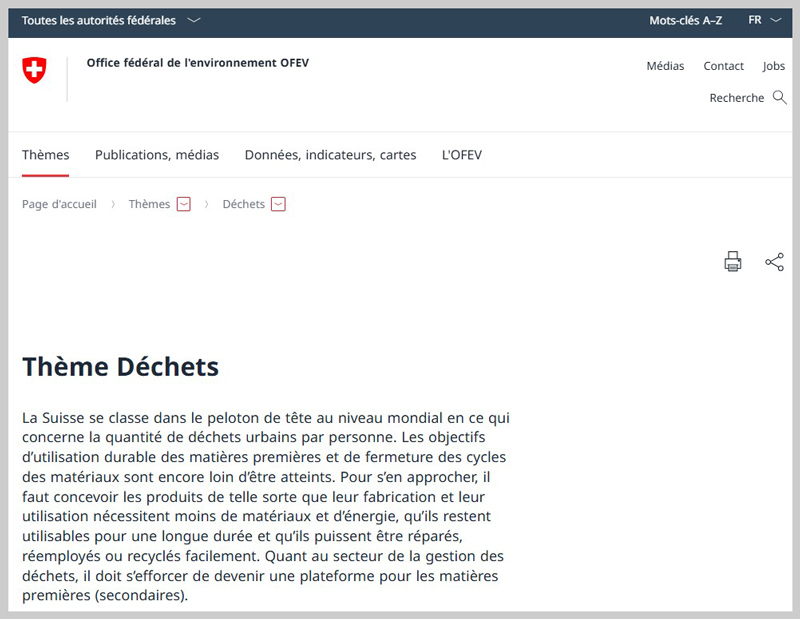Screen dimensions: 800x619
Task: Click the Déchets breadcrumb text
Action: click(243, 204)
